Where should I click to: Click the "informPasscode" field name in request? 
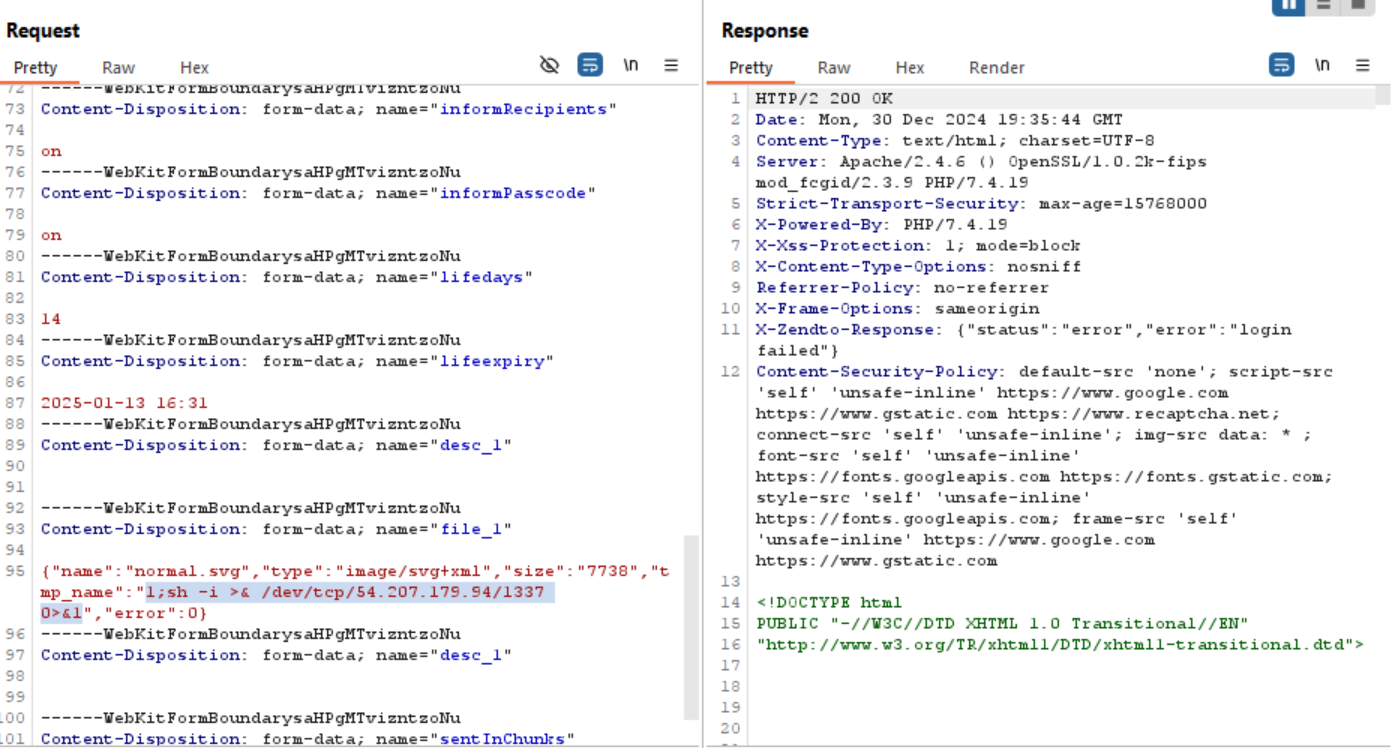point(513,193)
